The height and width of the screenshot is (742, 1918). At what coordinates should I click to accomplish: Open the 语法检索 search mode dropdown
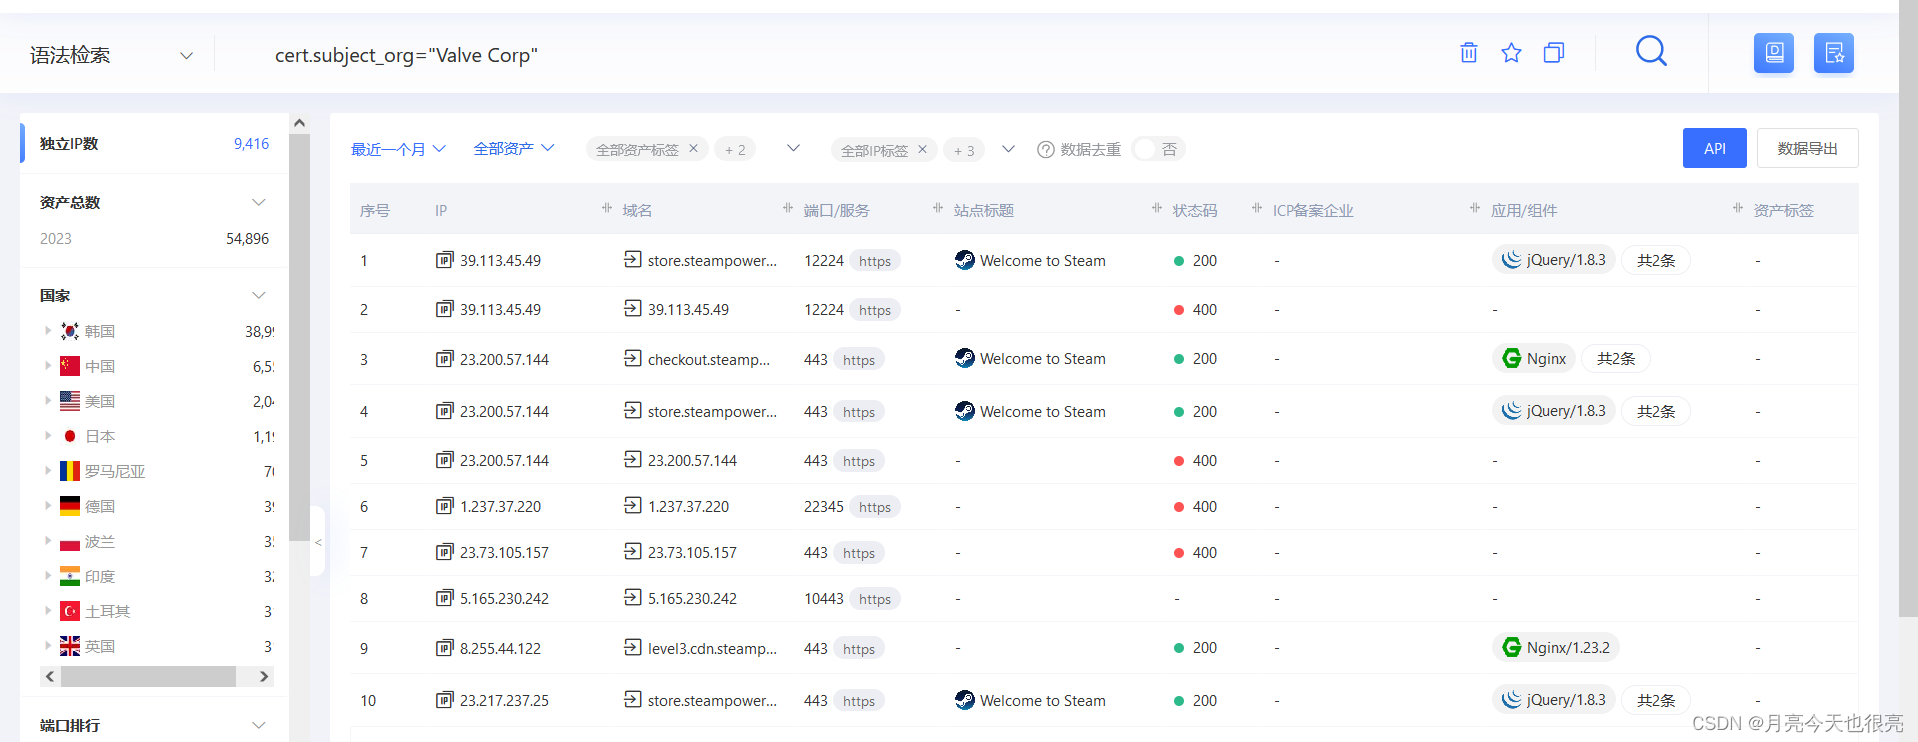111,55
